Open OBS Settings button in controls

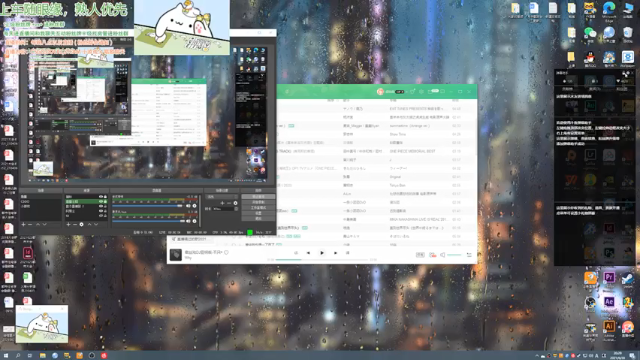[x=258, y=213]
